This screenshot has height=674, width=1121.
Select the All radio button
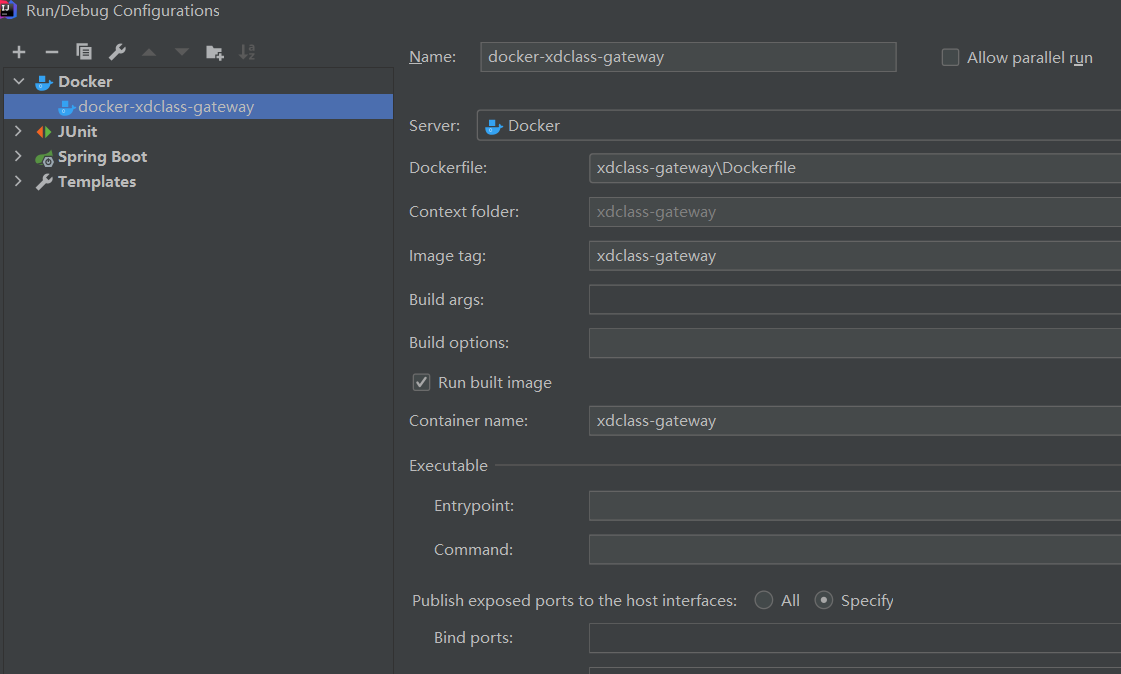click(764, 601)
